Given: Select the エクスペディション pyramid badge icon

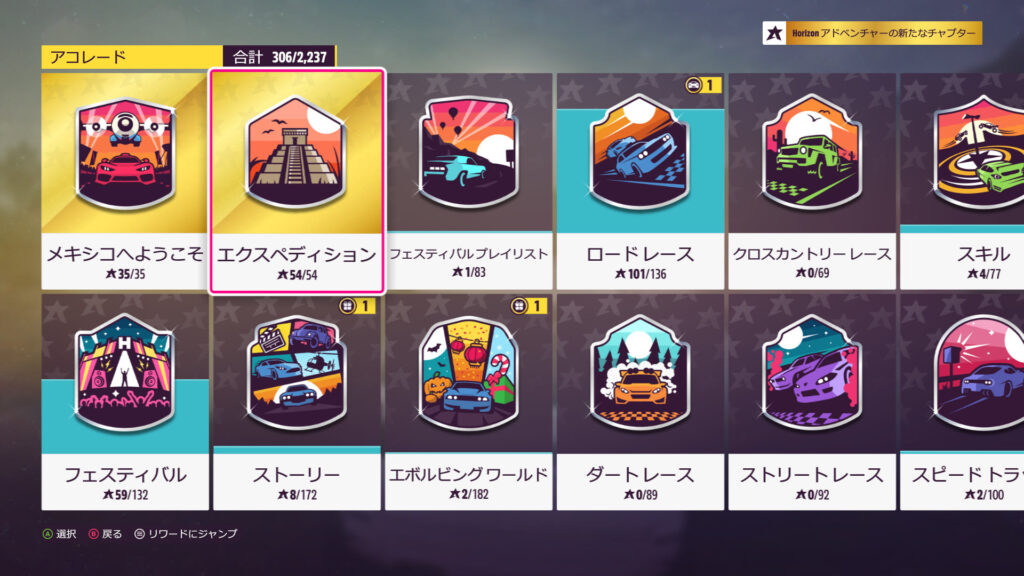Looking at the screenshot, I should [296, 153].
